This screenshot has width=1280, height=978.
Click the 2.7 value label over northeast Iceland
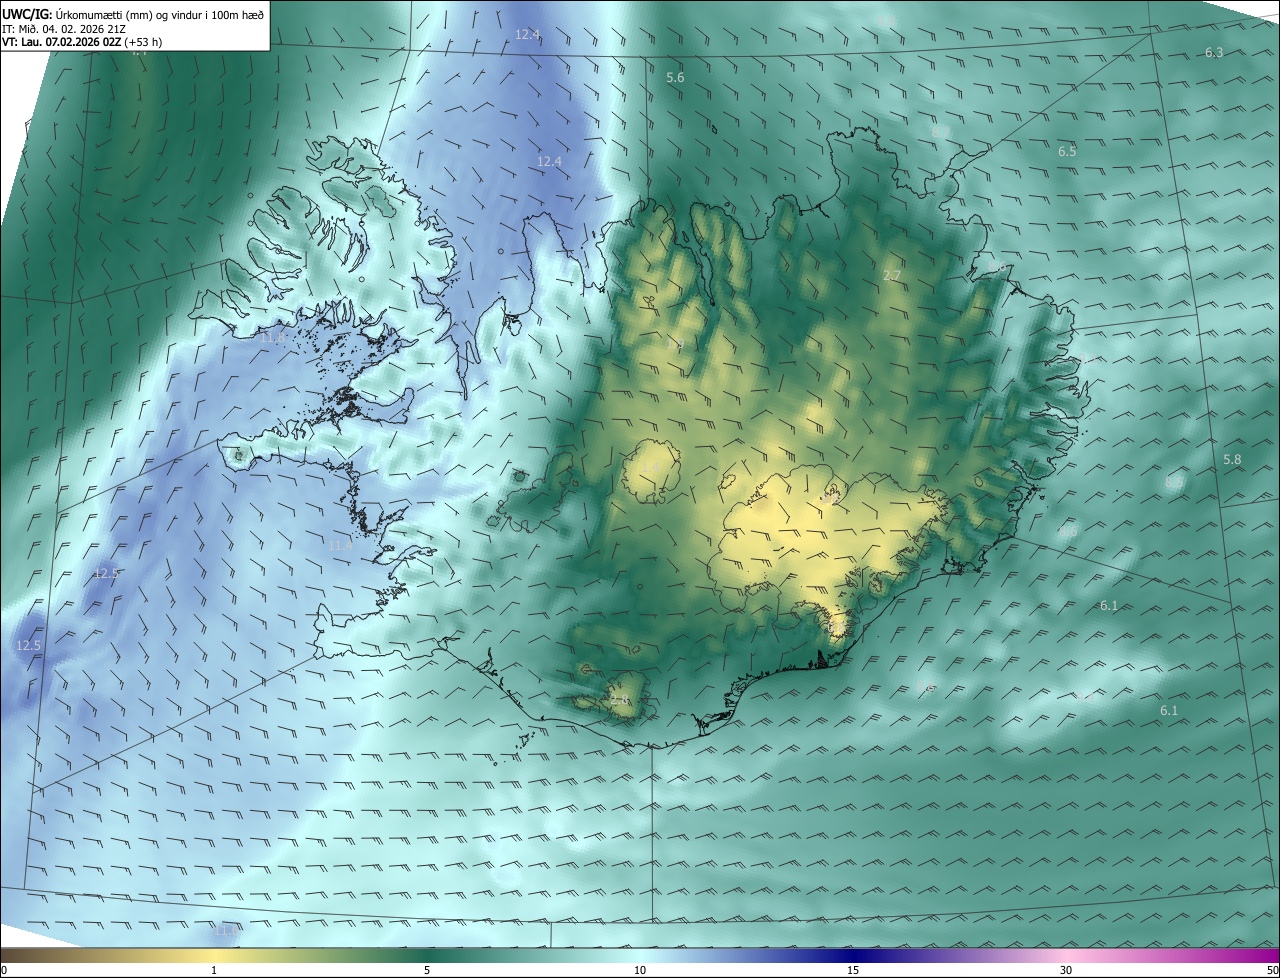892,275
